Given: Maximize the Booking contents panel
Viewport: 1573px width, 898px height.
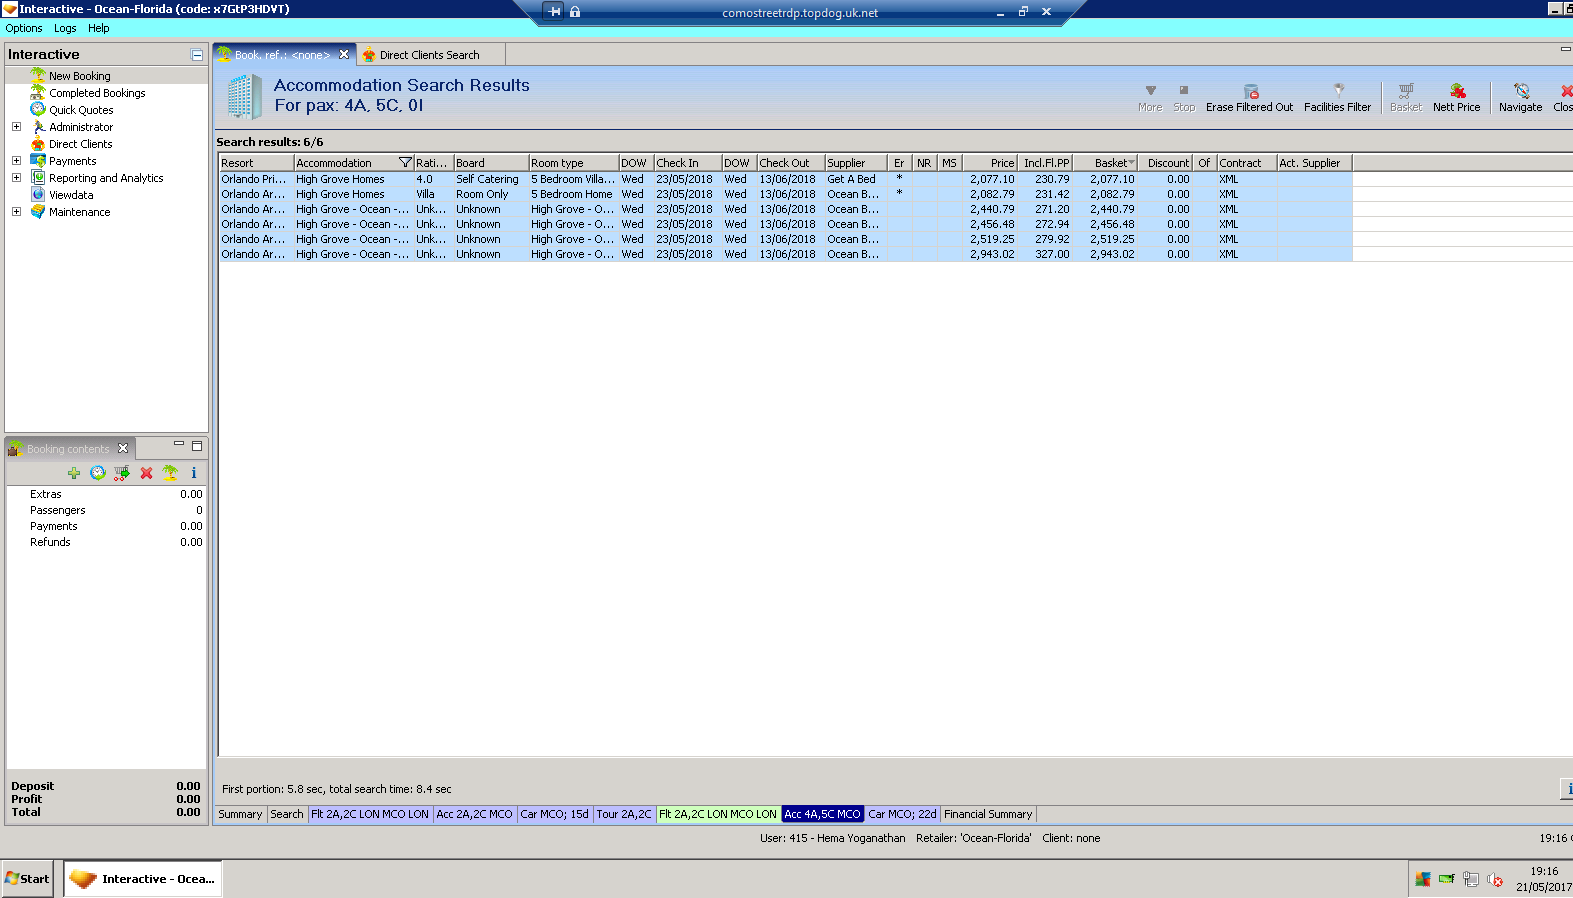Looking at the screenshot, I should tap(197, 446).
